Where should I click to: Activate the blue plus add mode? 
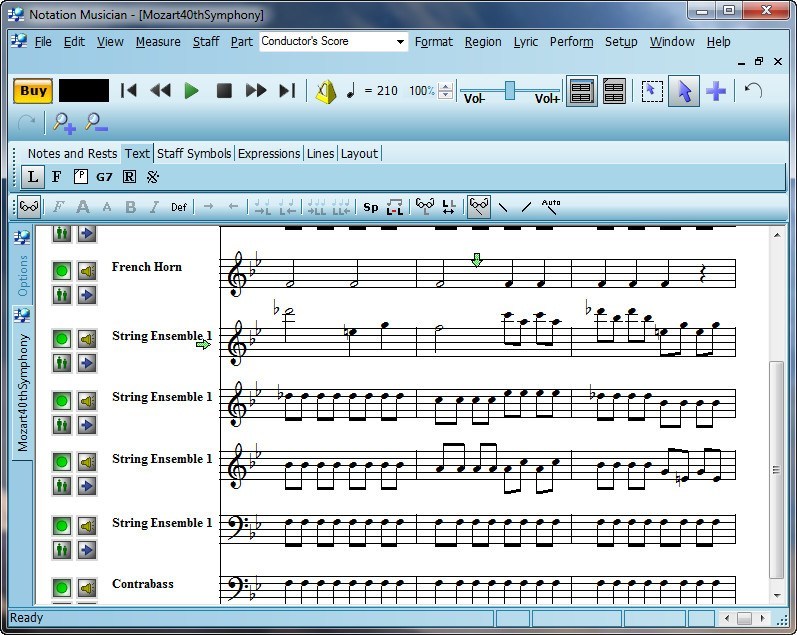(716, 92)
